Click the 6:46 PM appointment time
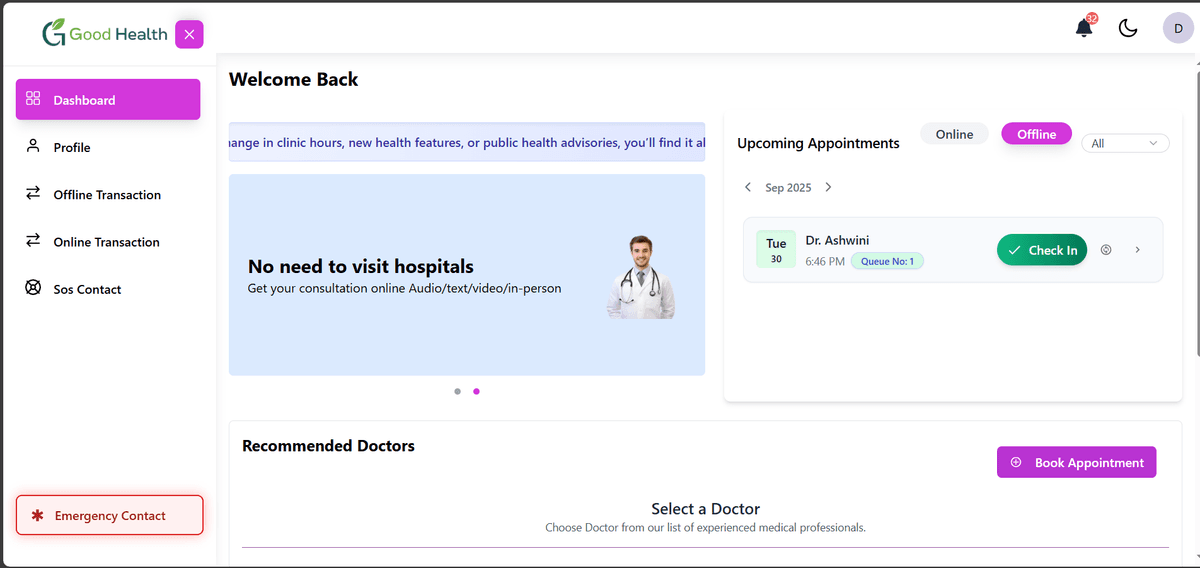The height and width of the screenshot is (568, 1200). tap(825, 261)
